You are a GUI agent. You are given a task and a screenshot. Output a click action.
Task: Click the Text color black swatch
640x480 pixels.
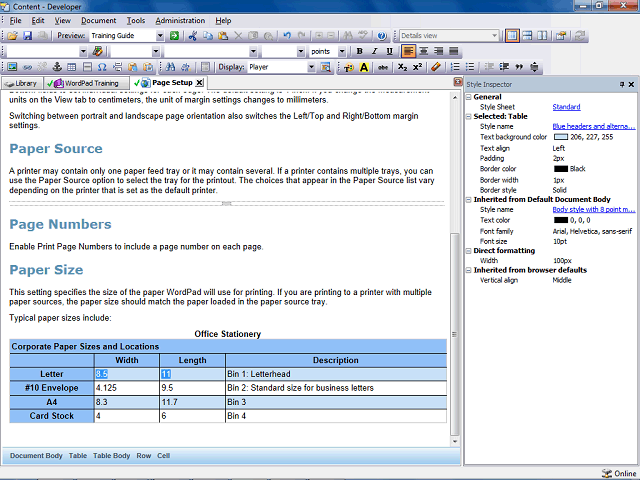[560, 220]
